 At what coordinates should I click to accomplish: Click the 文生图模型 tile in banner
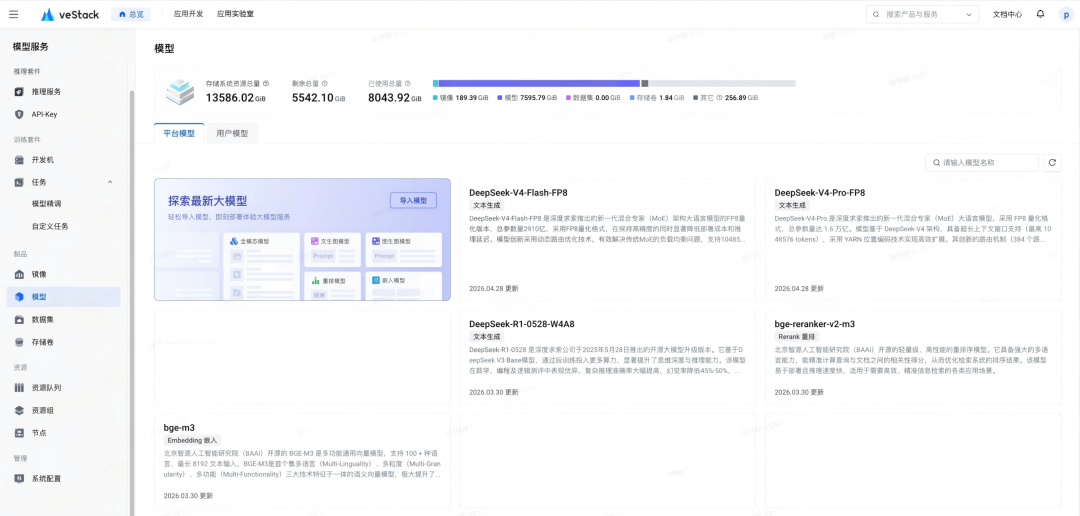pyautogui.click(x=332, y=249)
